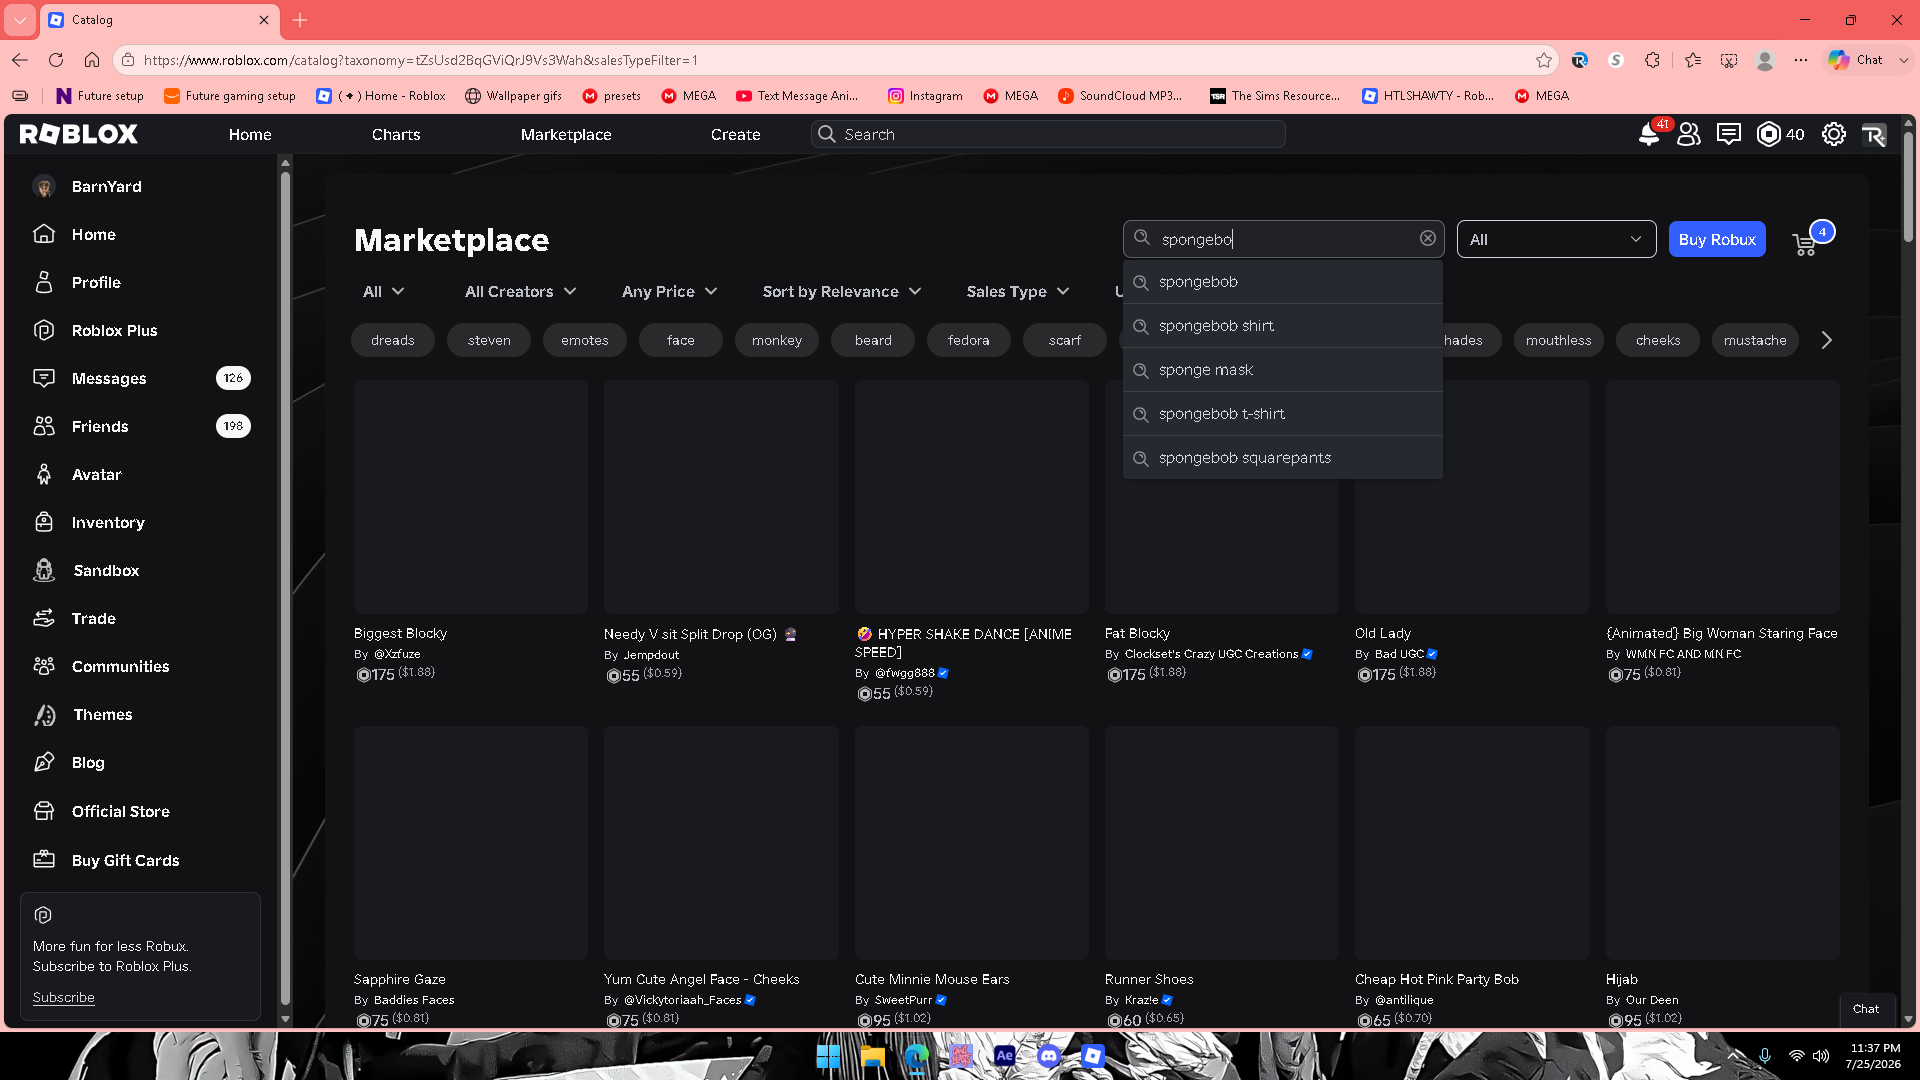The image size is (1920, 1080).
Task: Click the Profile icon in the sidebar
Action: tap(44, 282)
